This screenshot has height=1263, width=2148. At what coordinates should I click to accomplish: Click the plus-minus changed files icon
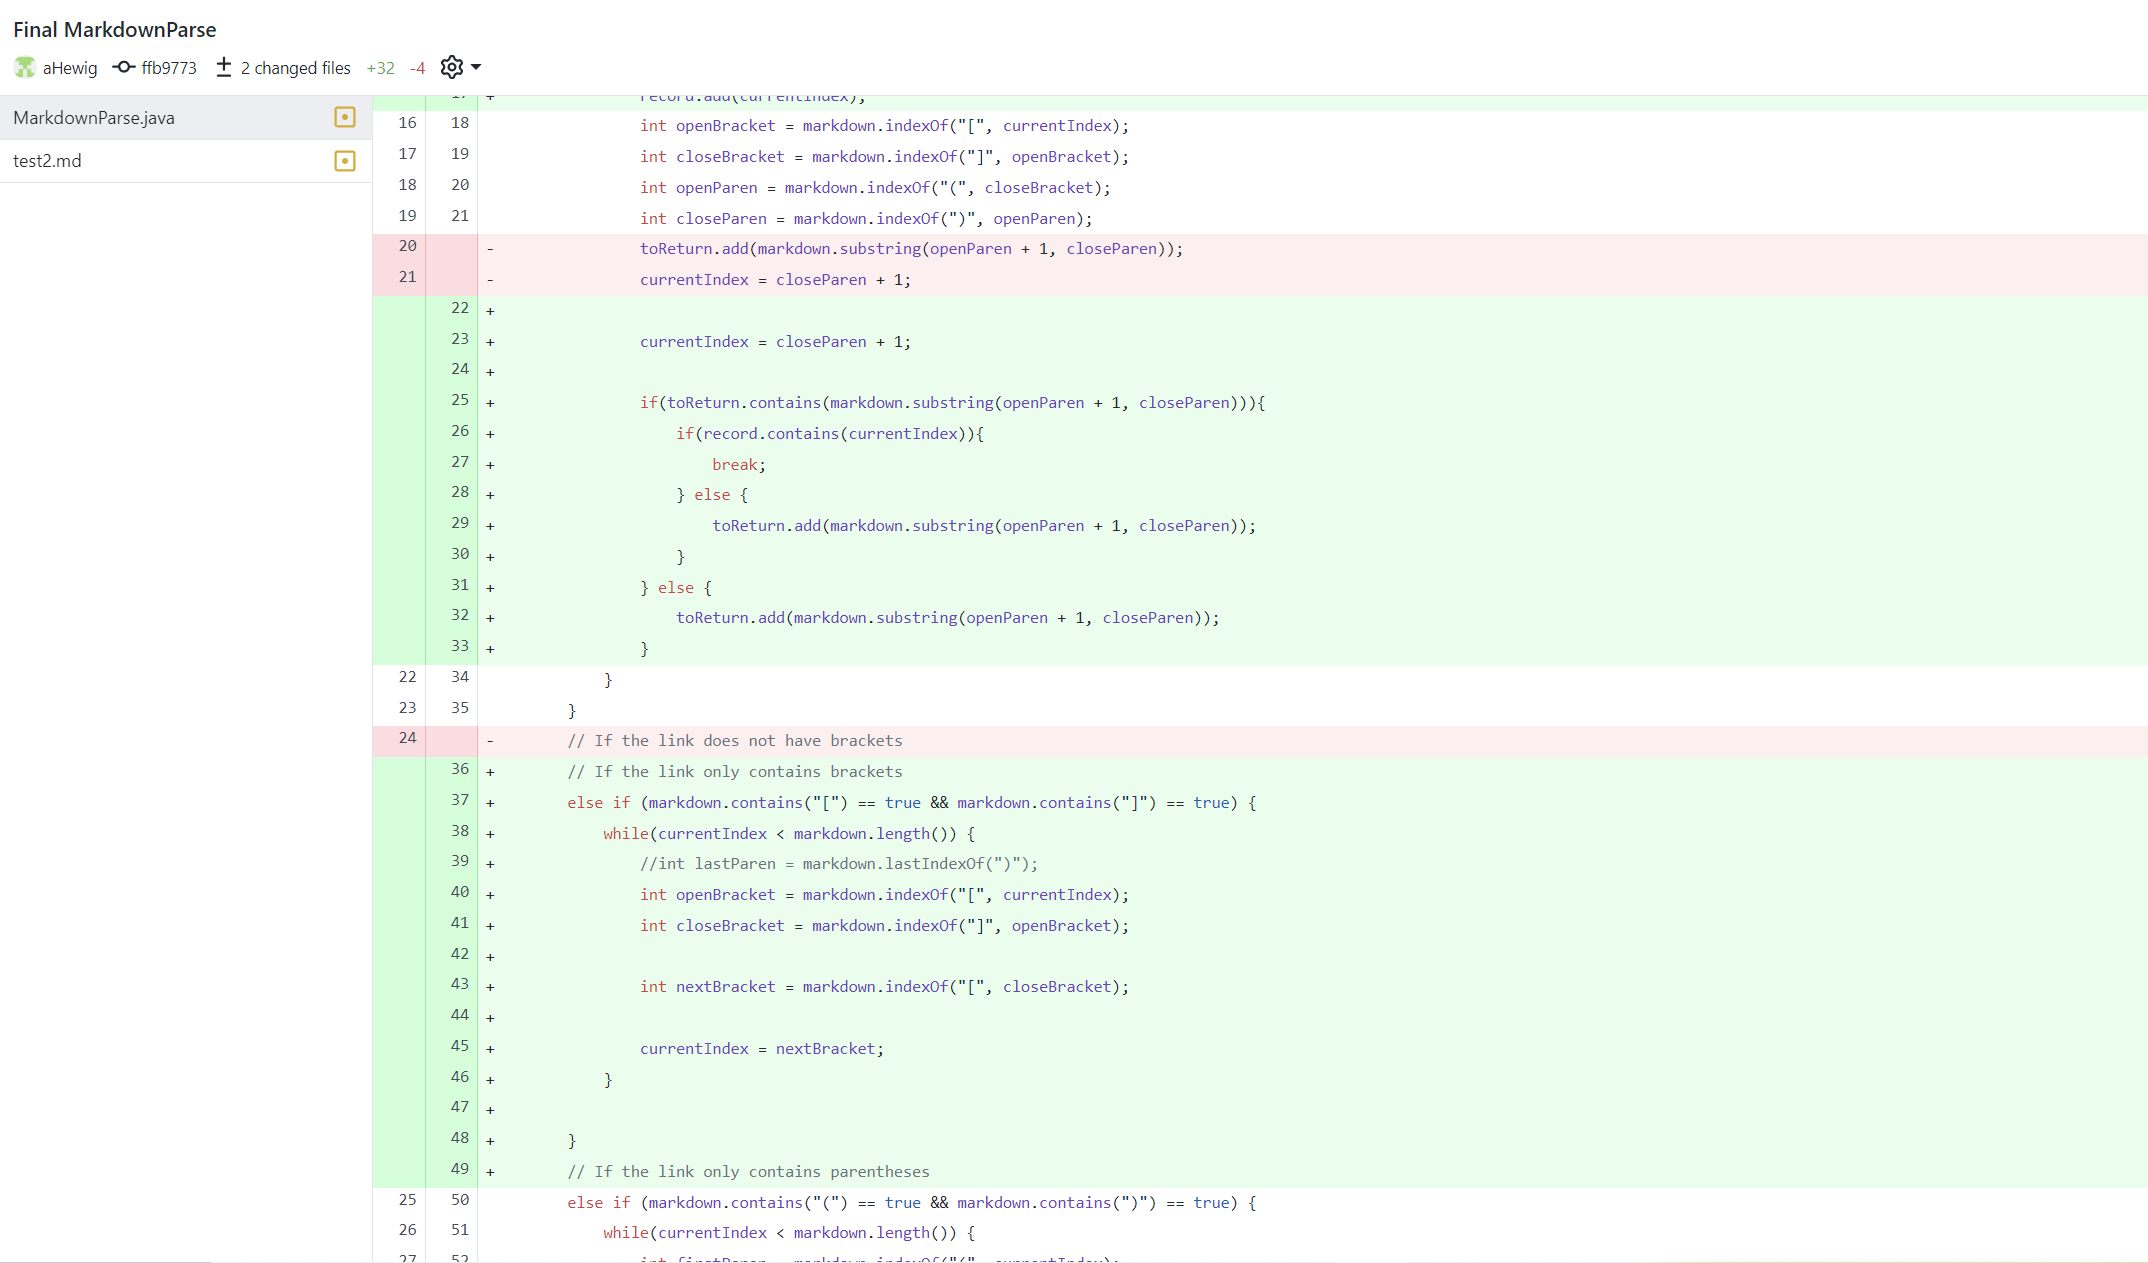click(x=224, y=67)
